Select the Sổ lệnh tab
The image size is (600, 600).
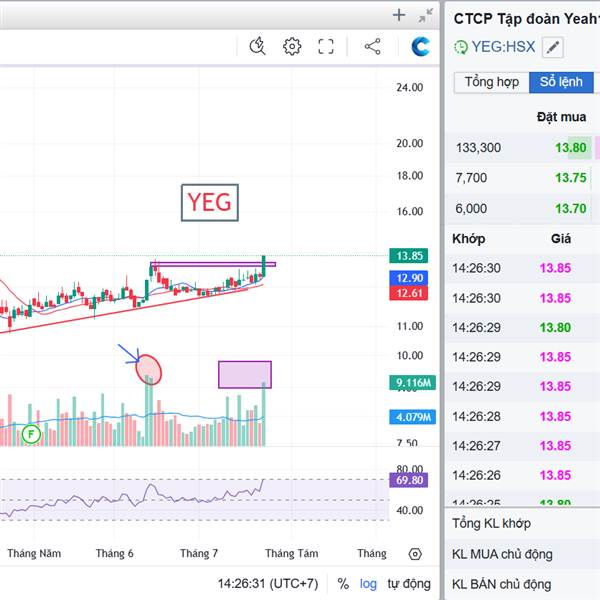pyautogui.click(x=561, y=82)
